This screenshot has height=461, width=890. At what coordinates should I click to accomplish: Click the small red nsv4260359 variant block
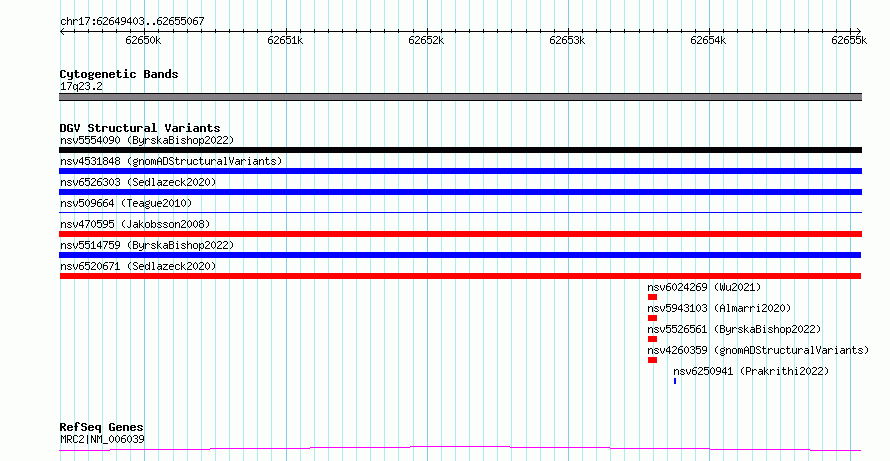tap(652, 360)
